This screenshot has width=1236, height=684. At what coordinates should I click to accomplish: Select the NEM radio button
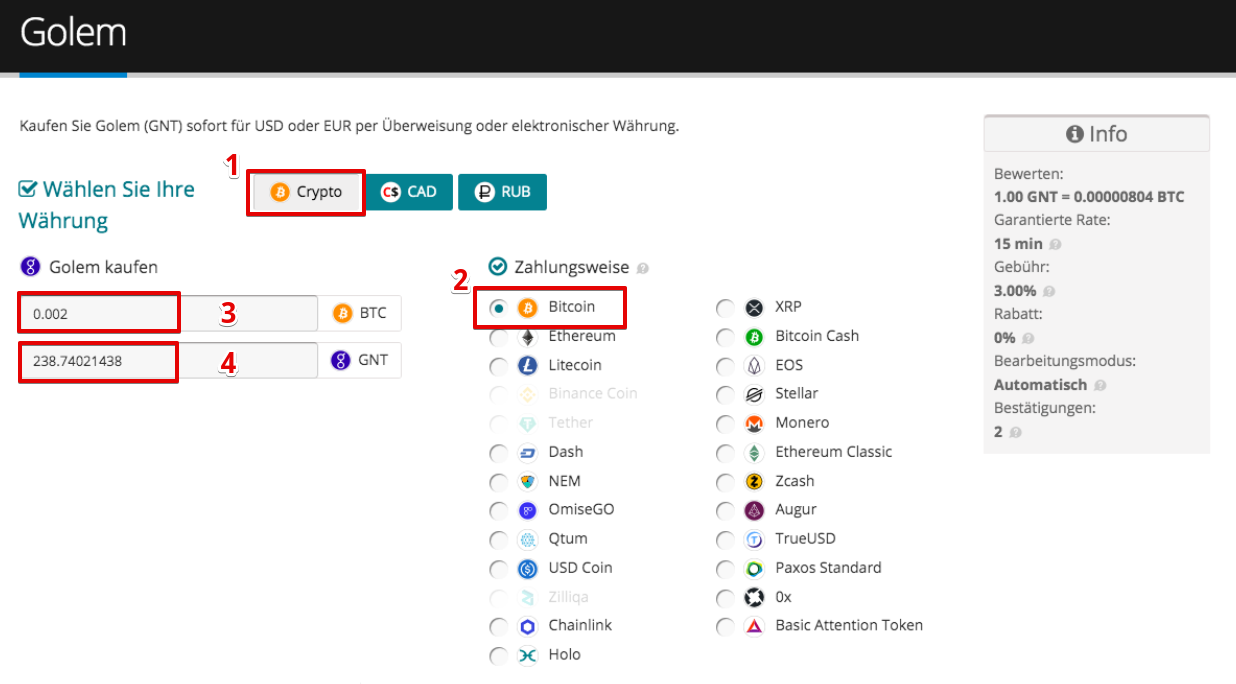point(498,482)
